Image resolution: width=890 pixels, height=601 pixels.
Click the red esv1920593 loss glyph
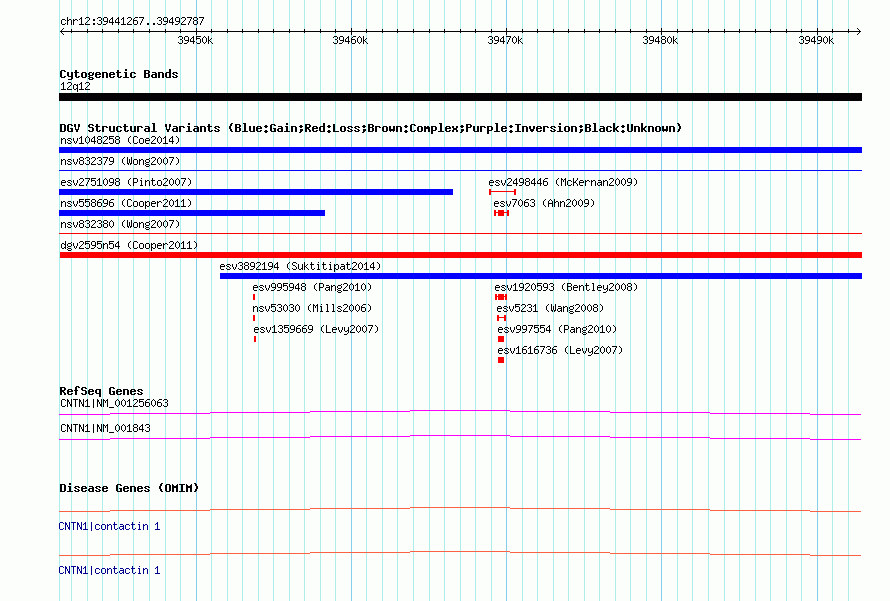coord(501,297)
